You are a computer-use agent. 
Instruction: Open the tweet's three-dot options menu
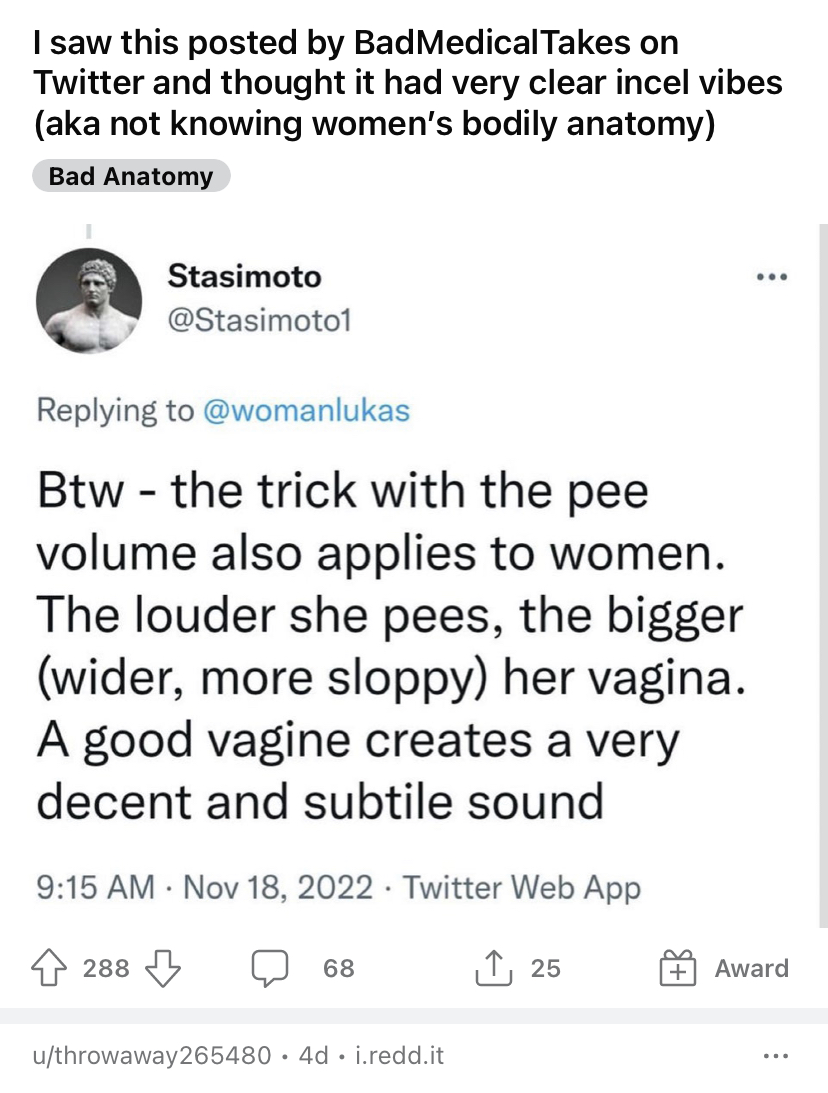pyautogui.click(x=772, y=277)
